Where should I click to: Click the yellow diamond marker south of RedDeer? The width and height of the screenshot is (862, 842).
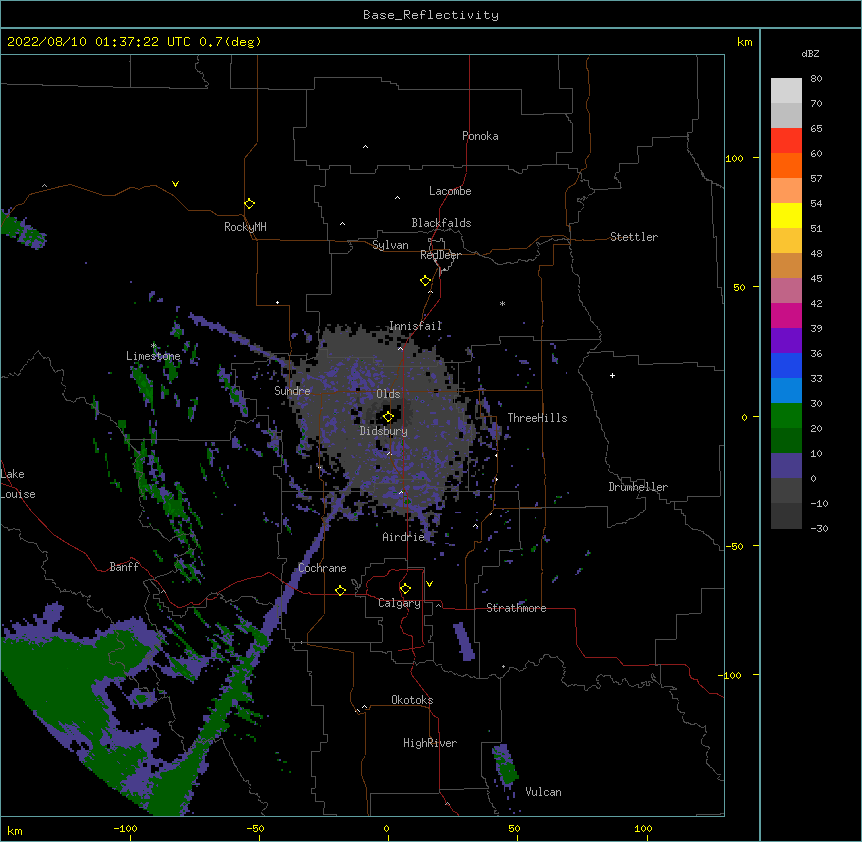click(x=425, y=281)
